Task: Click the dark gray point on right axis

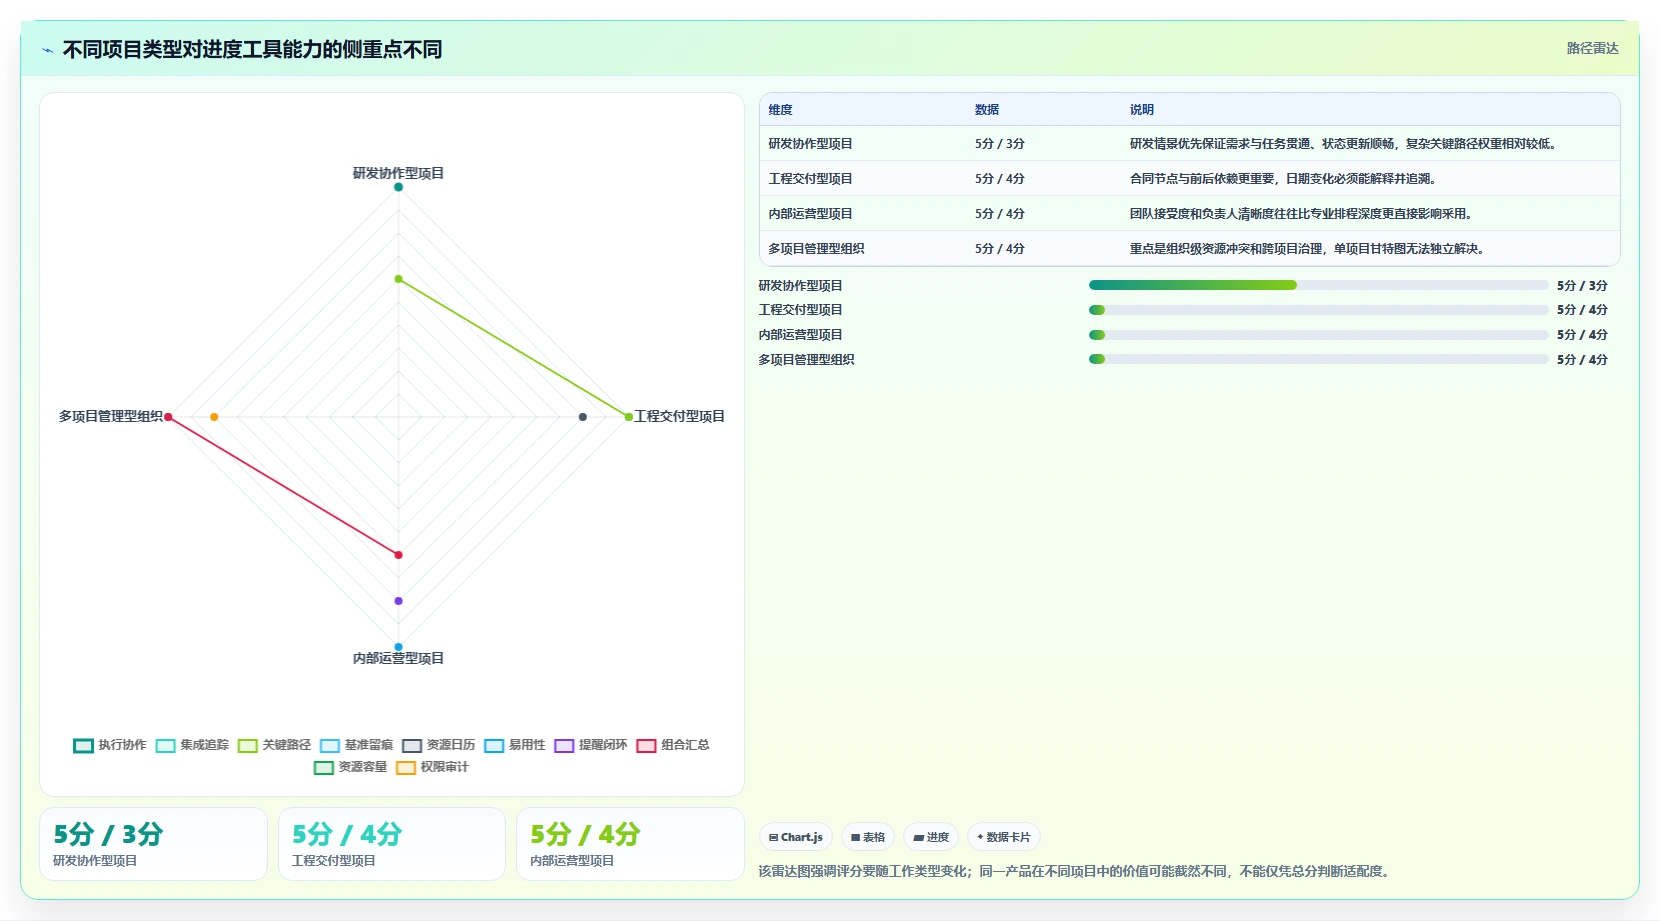Action: coord(583,417)
